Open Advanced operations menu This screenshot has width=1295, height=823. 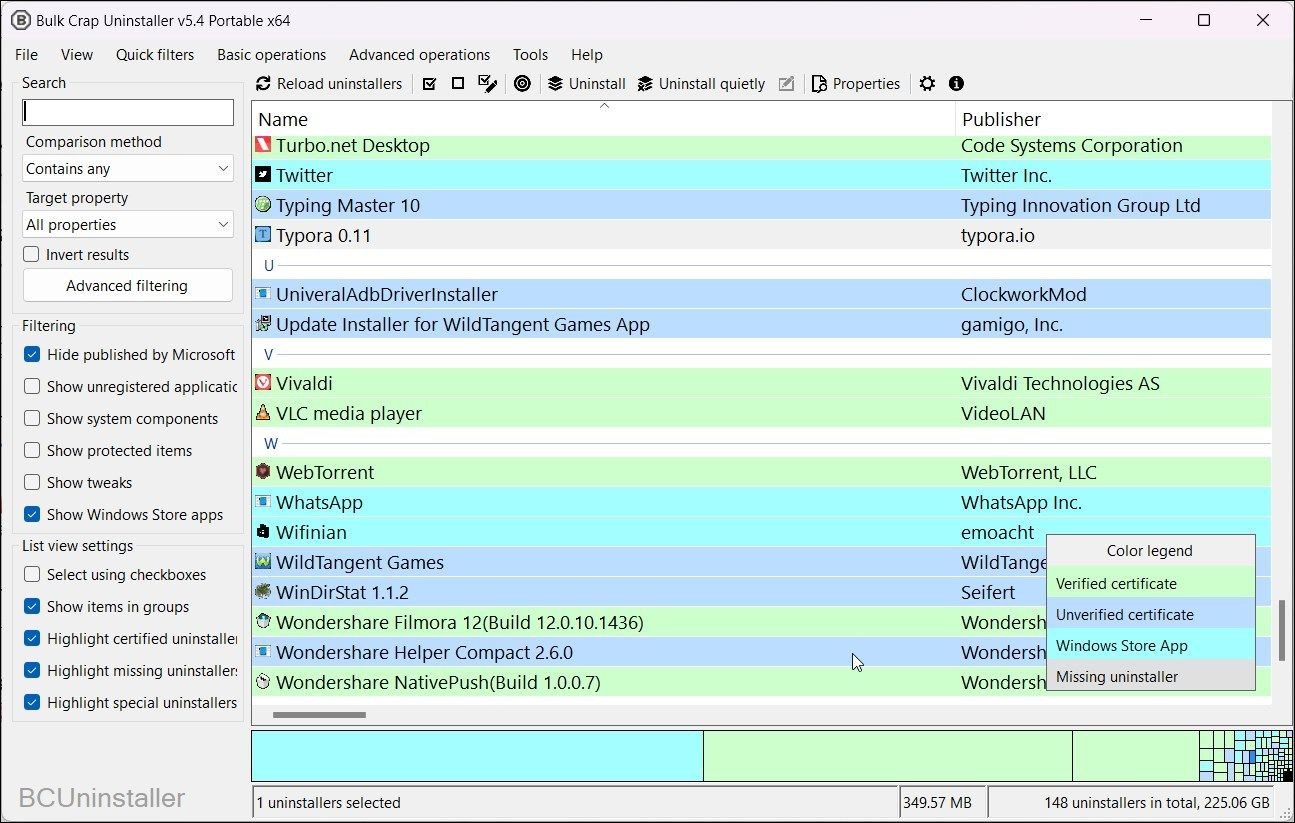pos(420,55)
